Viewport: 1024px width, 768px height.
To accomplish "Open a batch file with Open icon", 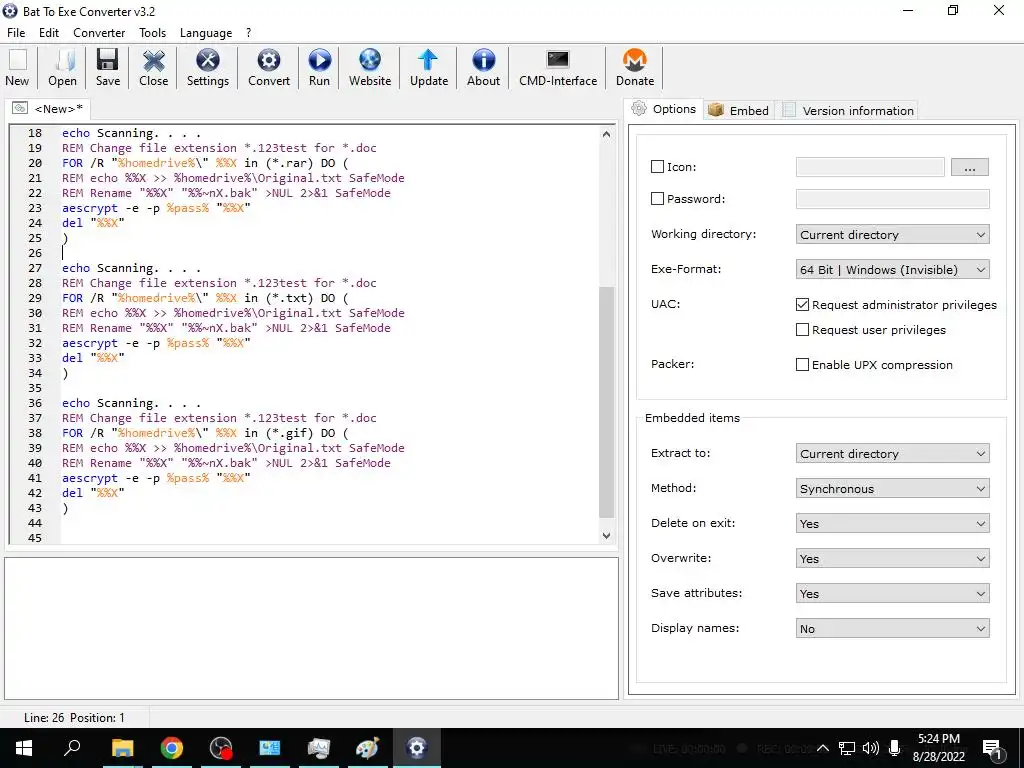I will pyautogui.click(x=62, y=67).
